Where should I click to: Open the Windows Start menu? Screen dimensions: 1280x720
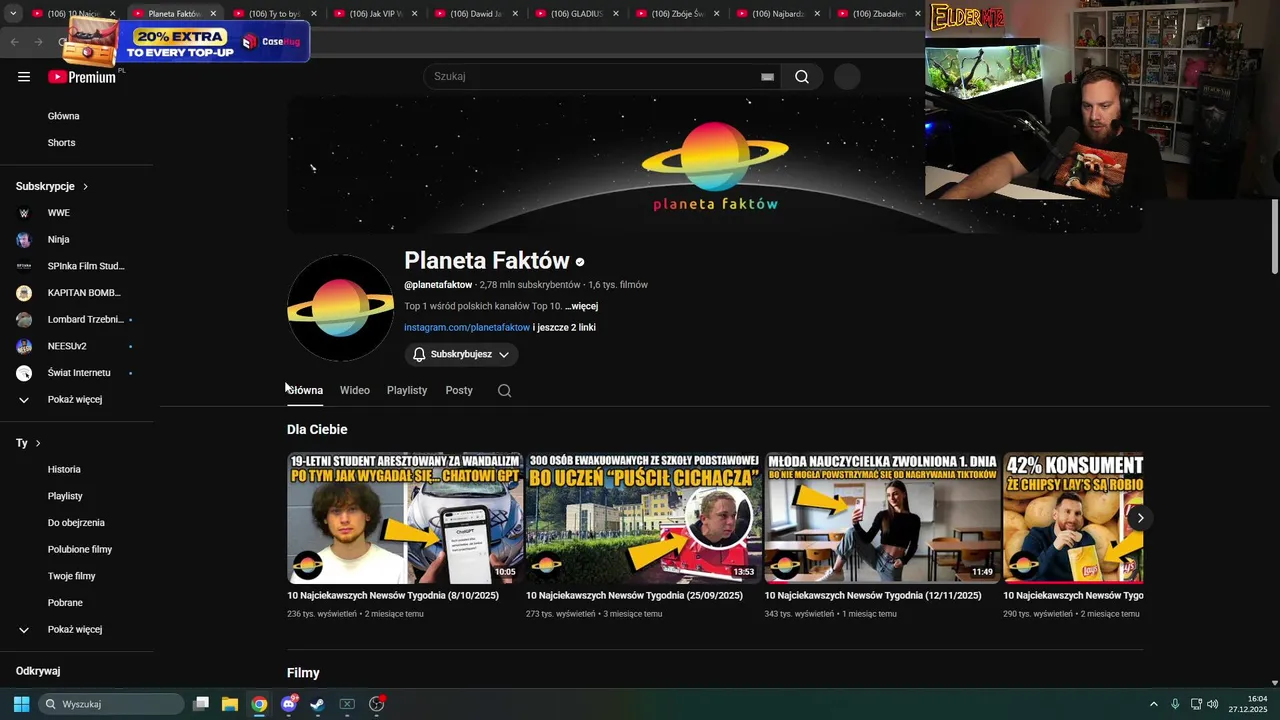pos(21,704)
